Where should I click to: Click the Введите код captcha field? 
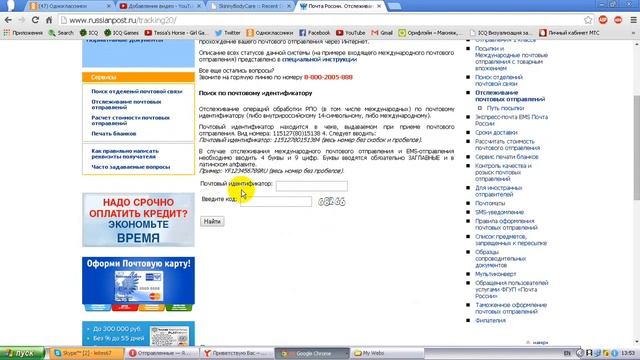click(276, 201)
